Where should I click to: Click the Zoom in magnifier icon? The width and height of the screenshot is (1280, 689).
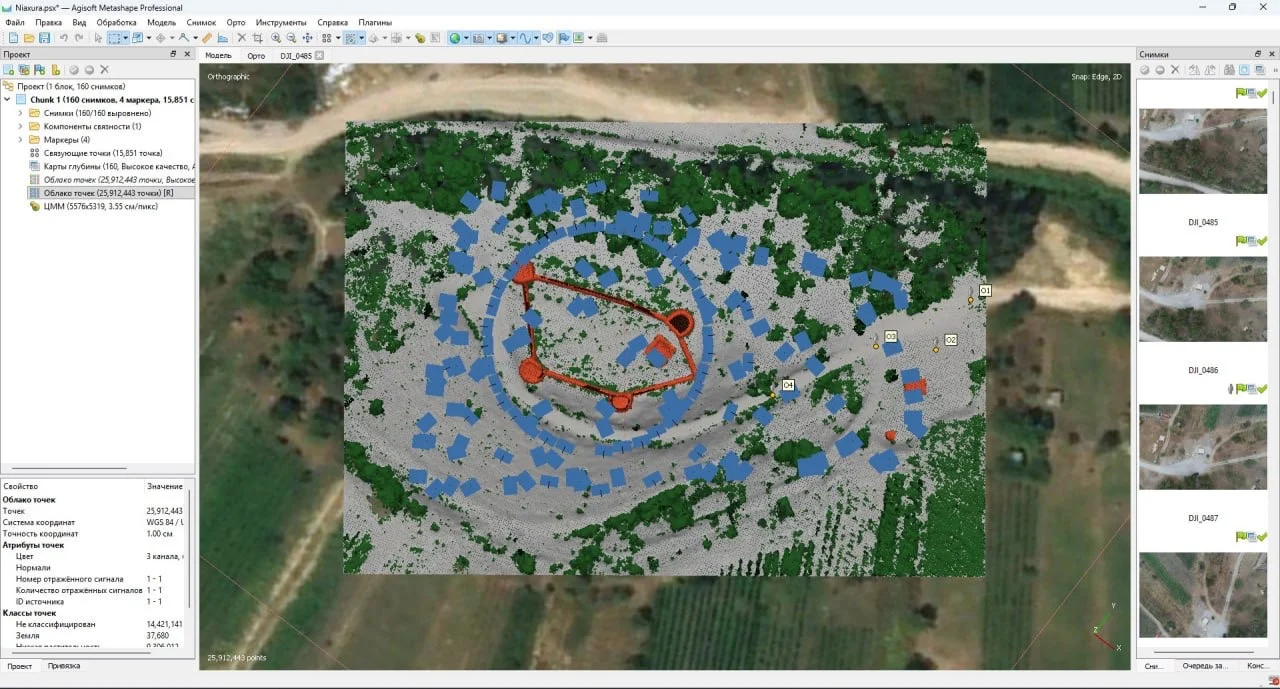pyautogui.click(x=276, y=38)
